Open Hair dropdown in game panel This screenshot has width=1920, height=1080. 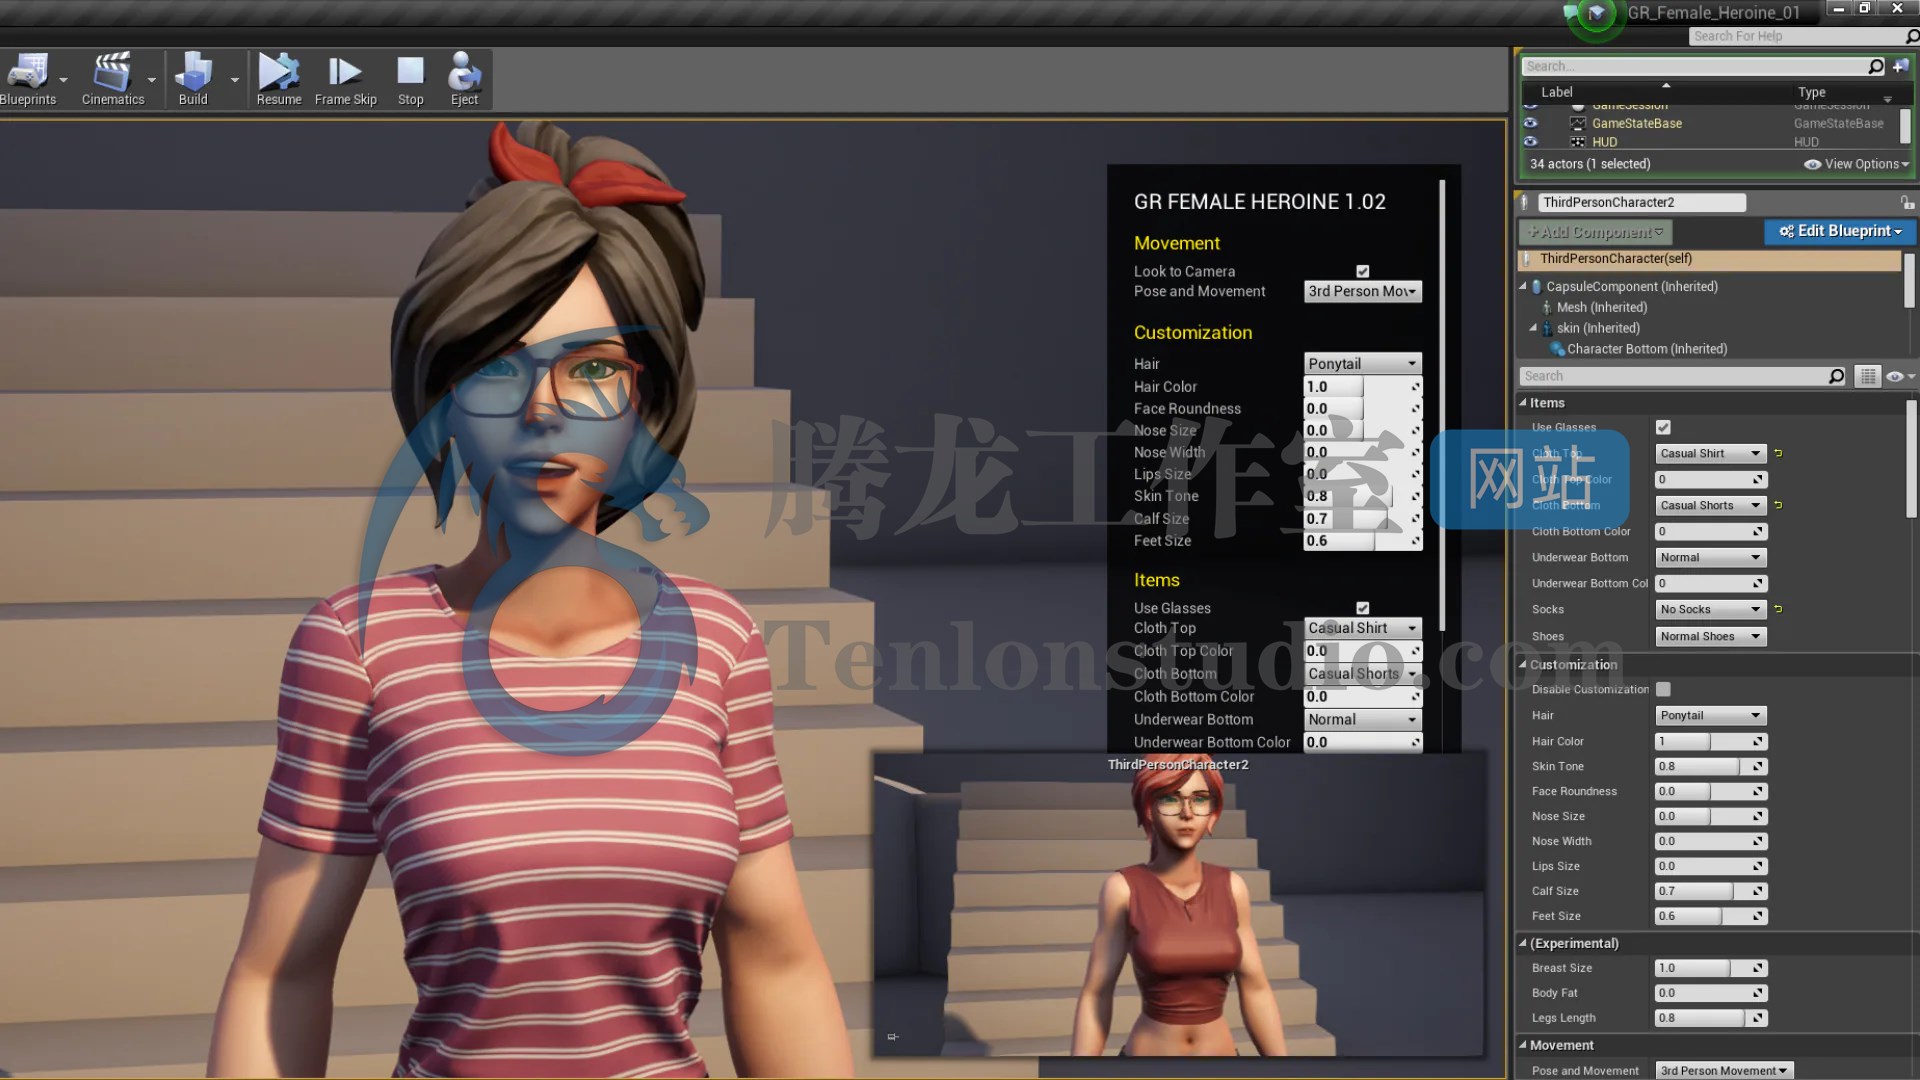[1362, 364]
